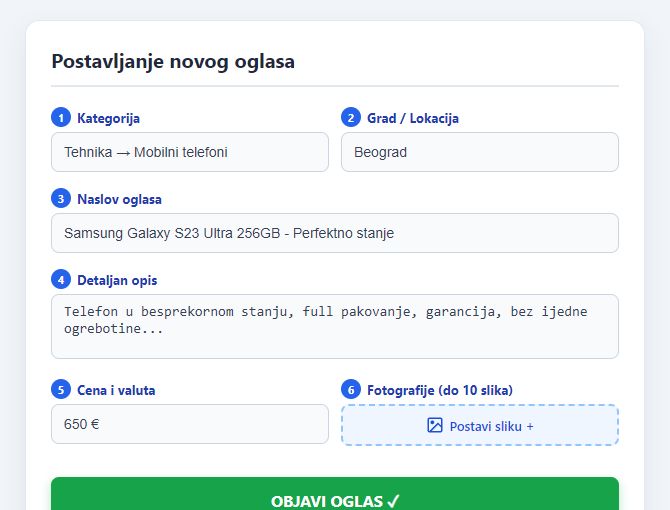Image resolution: width=670 pixels, height=510 pixels.
Task: Click inside the Detaljan opis text area
Action: [x=335, y=326]
